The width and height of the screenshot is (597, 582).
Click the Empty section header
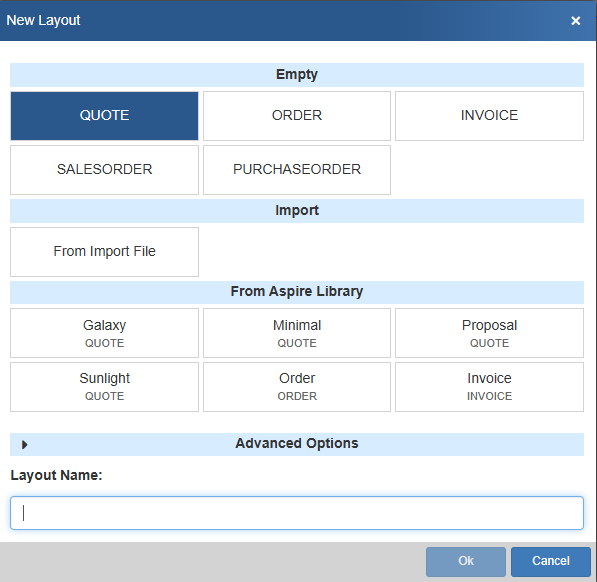[x=297, y=75]
